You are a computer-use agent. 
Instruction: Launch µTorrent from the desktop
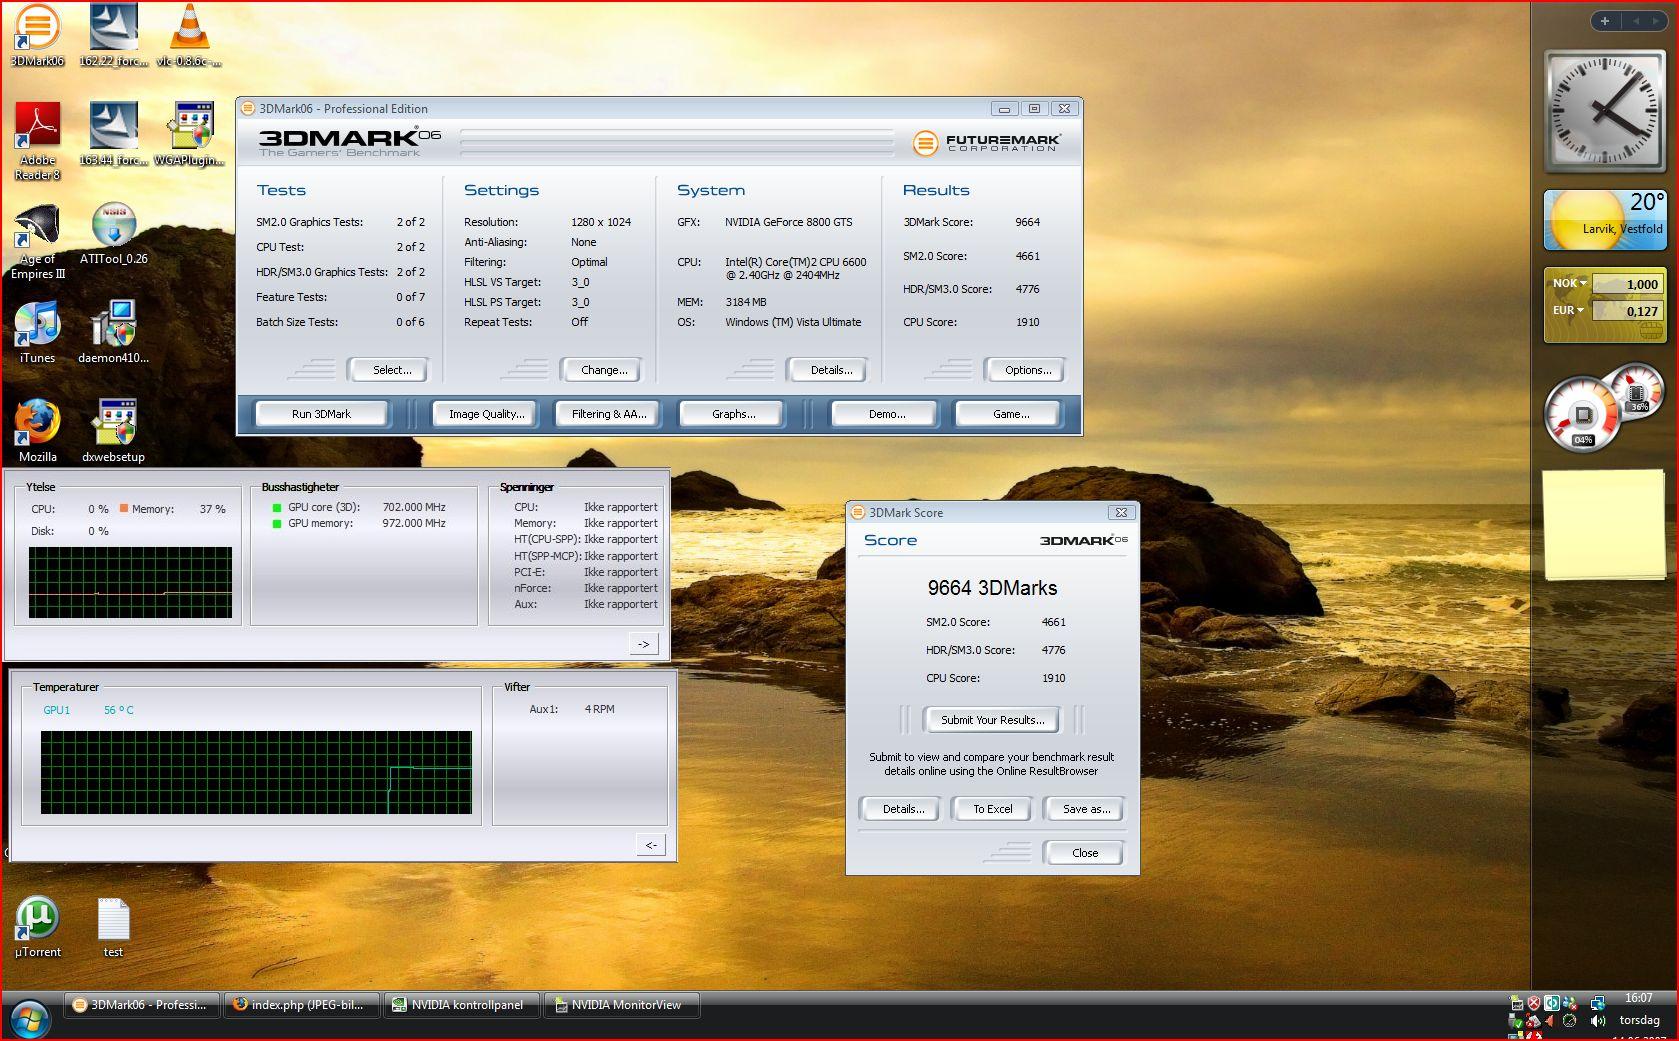click(37, 927)
